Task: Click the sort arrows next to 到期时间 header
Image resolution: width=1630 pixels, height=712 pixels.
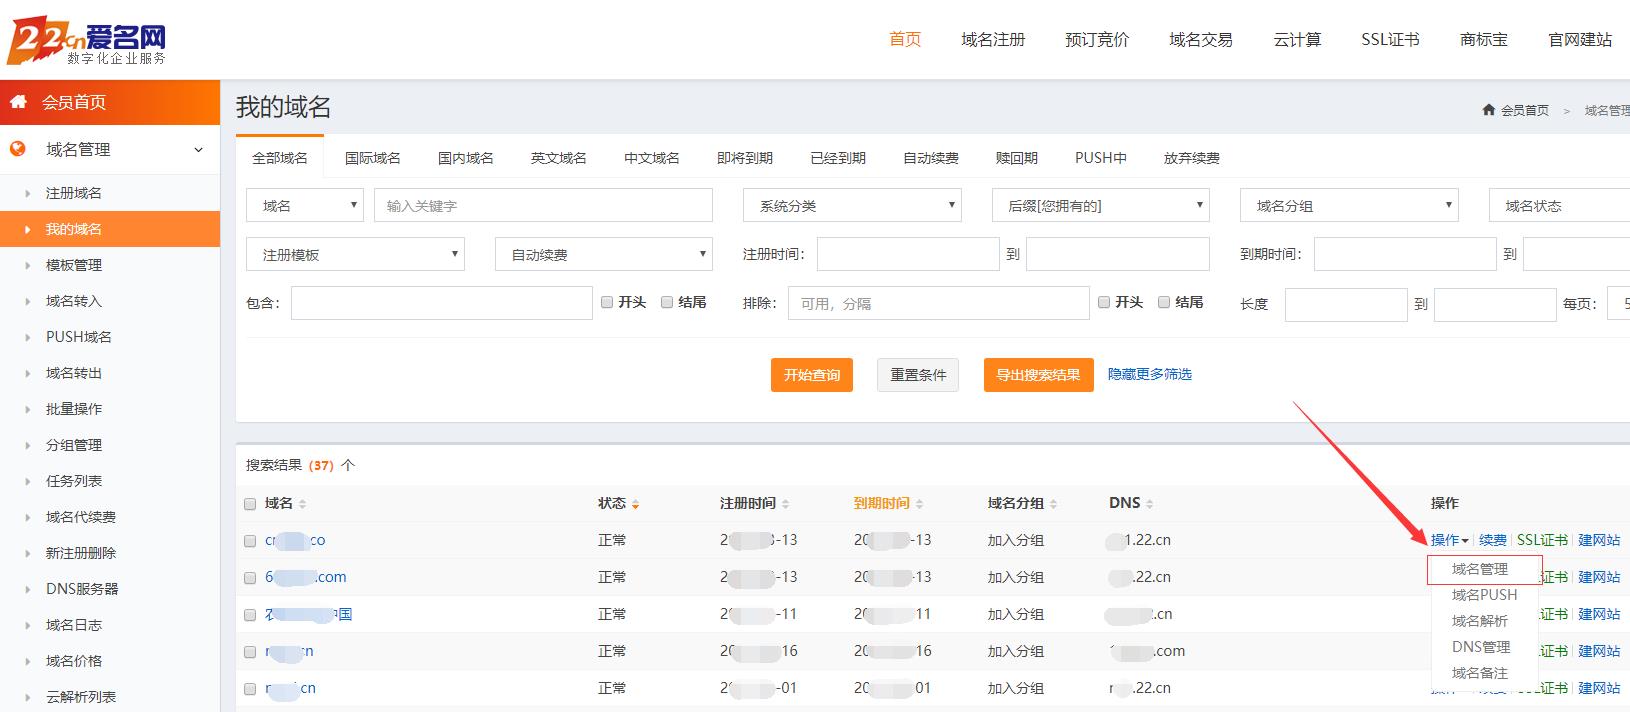Action: coord(919,504)
